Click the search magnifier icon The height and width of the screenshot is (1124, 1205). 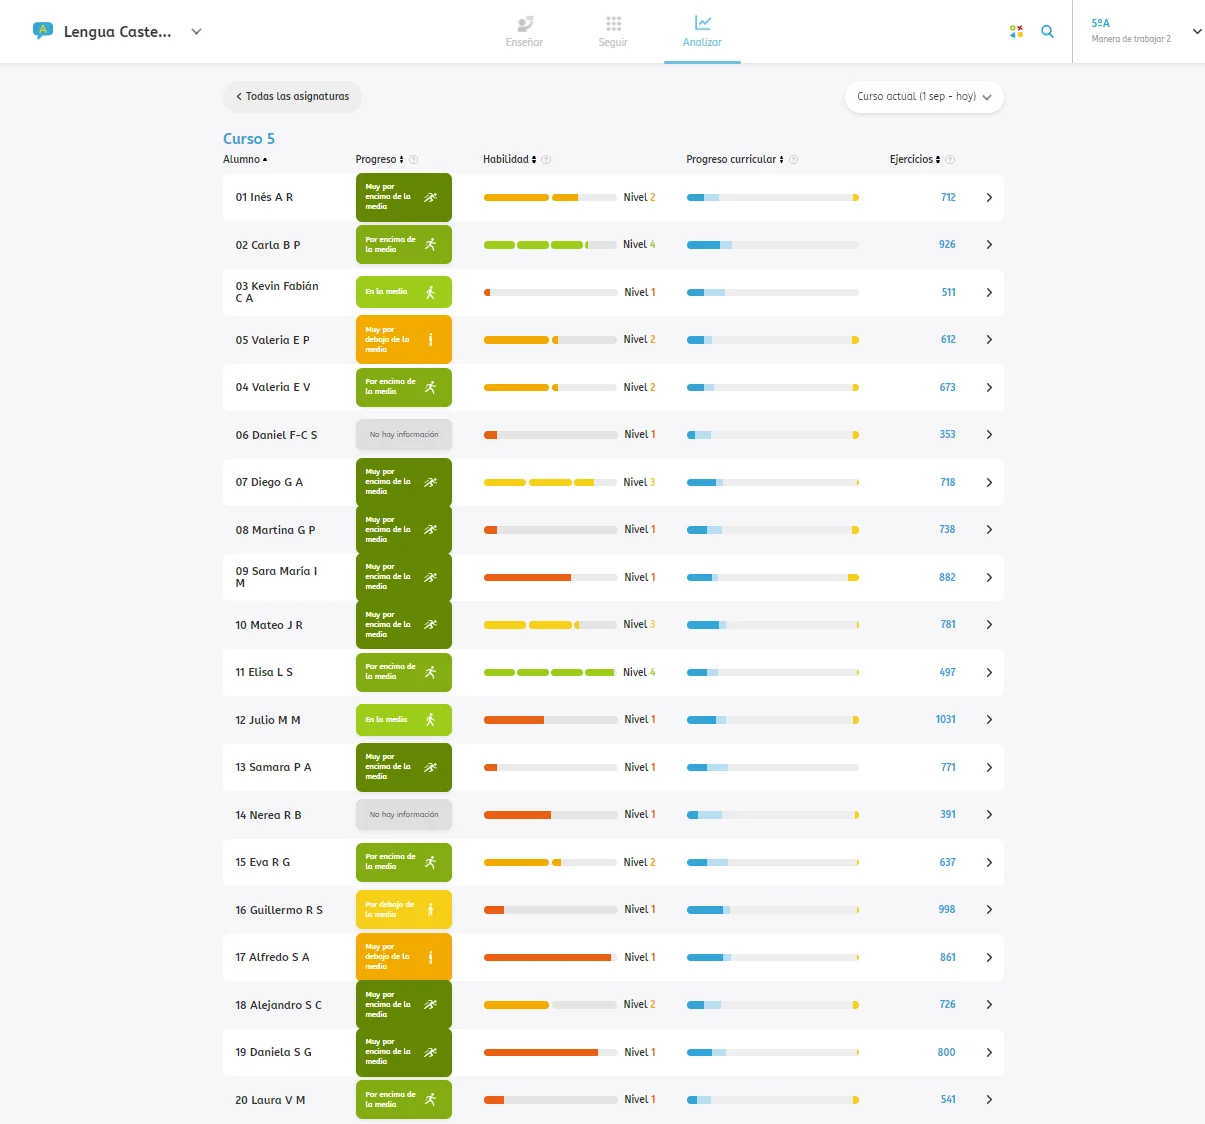1047,31
